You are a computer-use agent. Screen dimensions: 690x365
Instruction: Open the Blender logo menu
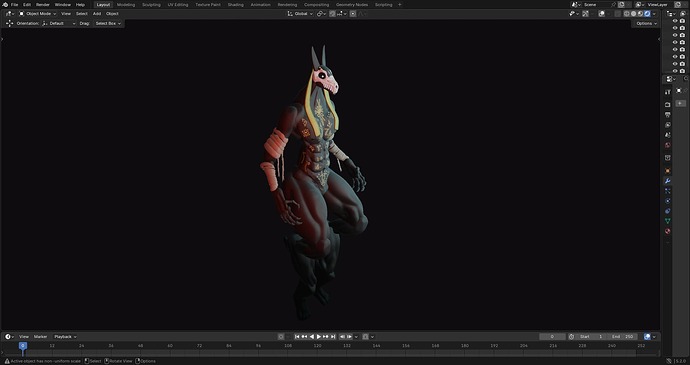[5, 4]
